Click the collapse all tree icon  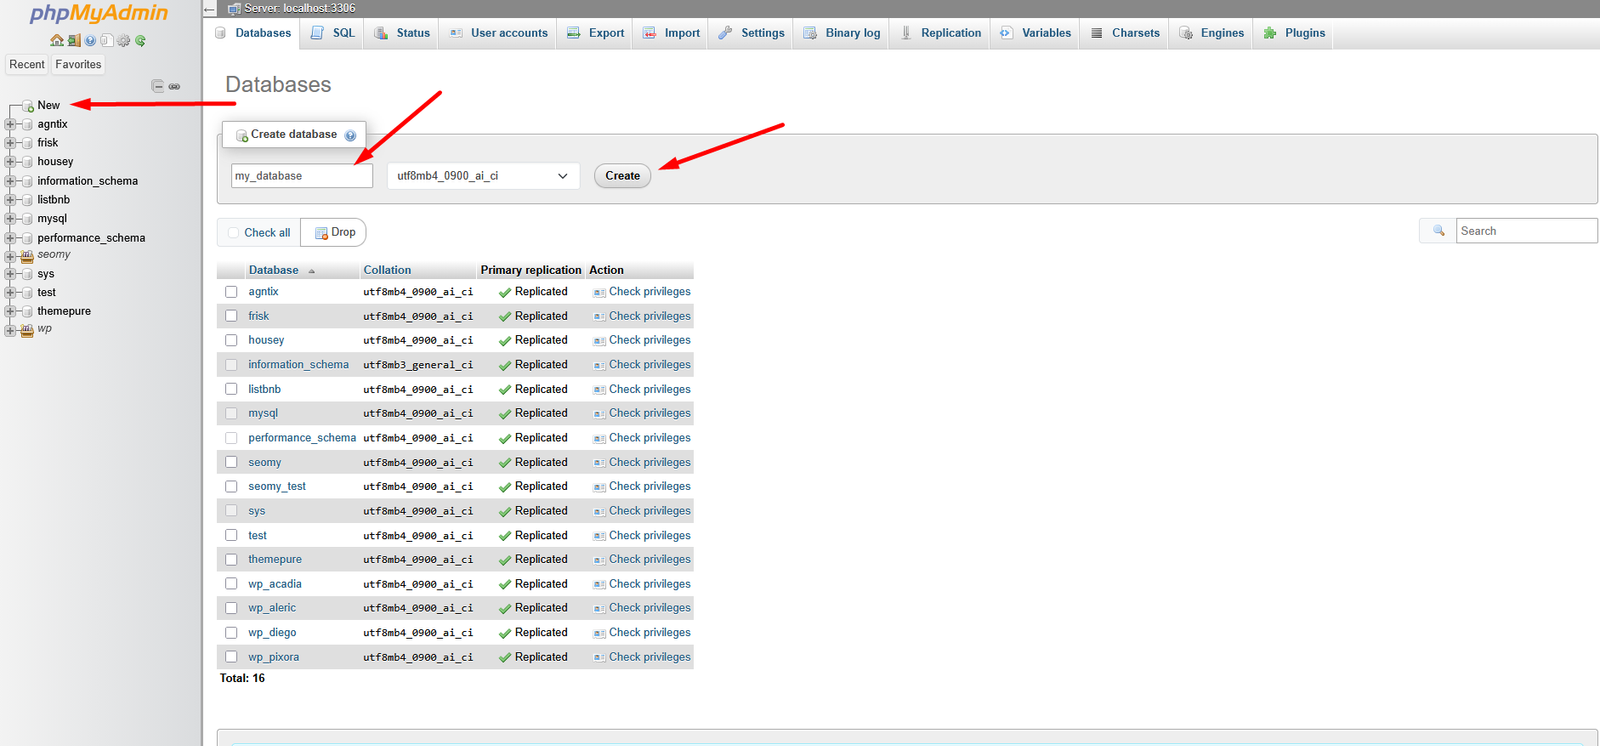pyautogui.click(x=157, y=86)
